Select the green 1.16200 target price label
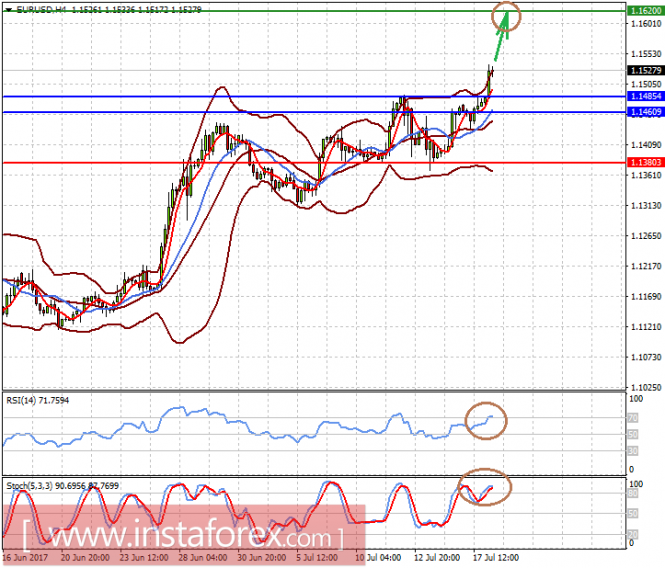The height and width of the screenshot is (568, 665). [643, 9]
